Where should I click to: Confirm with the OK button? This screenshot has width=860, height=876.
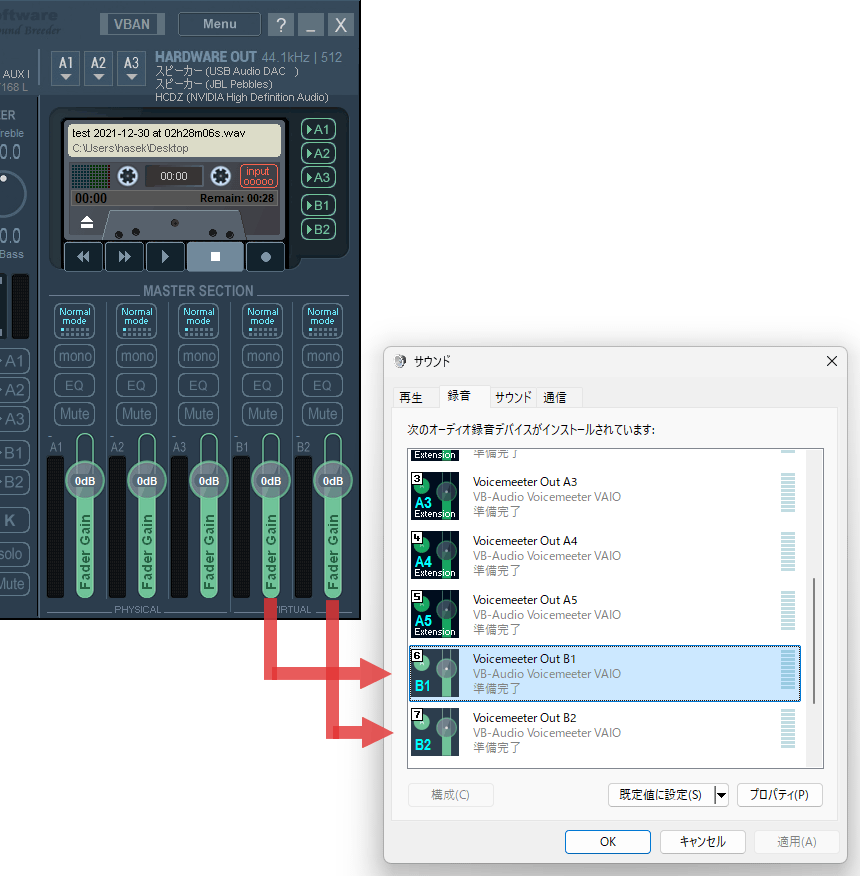tap(608, 841)
